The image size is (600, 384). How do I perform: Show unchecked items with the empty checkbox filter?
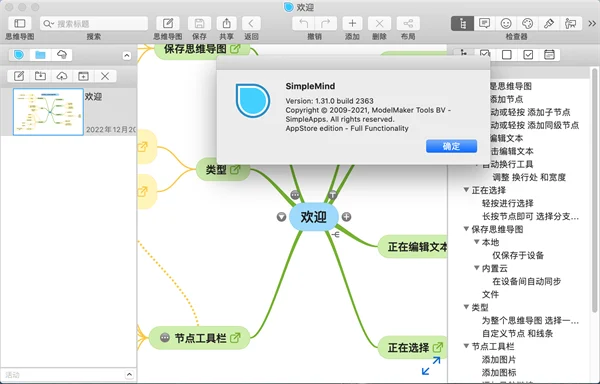click(507, 55)
